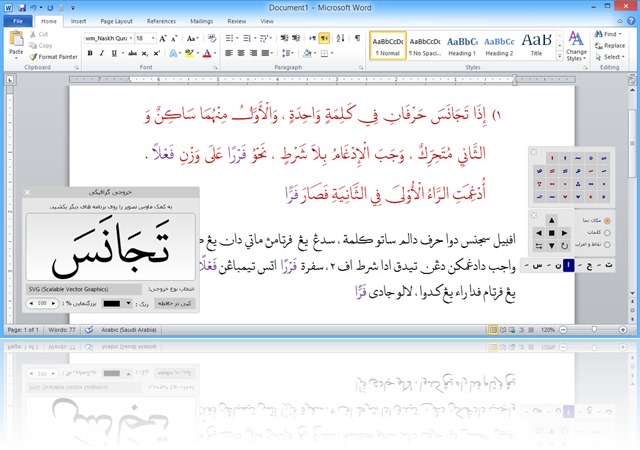This screenshot has height=450, width=640.
Task: Select the 'کلمات' radio option
Action: [609, 232]
